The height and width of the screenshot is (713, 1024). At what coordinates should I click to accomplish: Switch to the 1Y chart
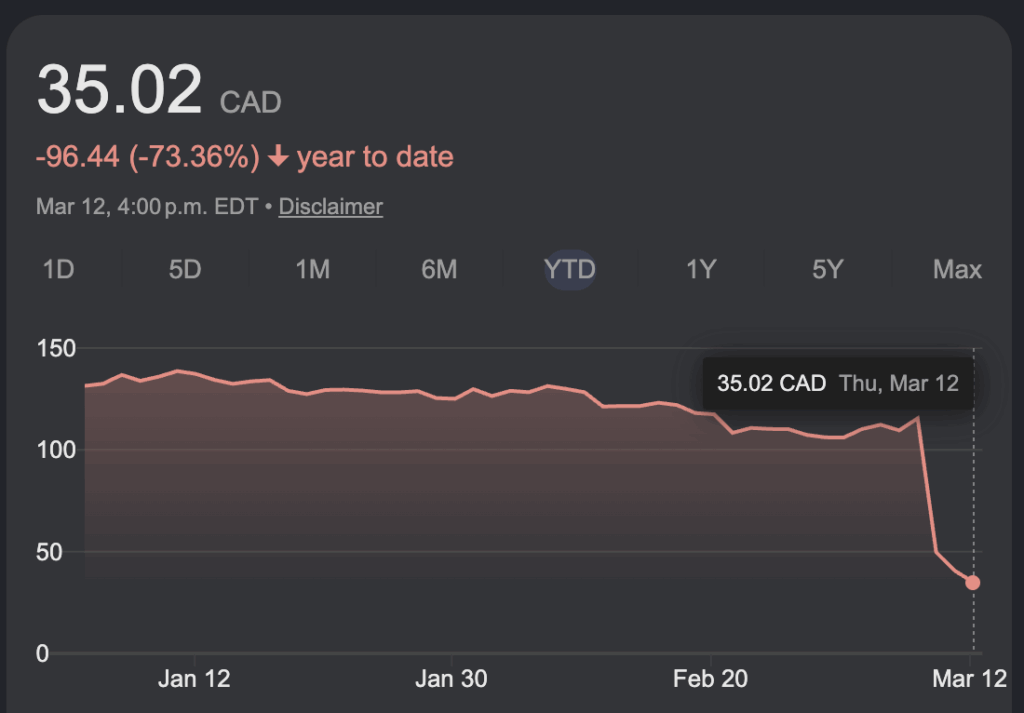(700, 269)
